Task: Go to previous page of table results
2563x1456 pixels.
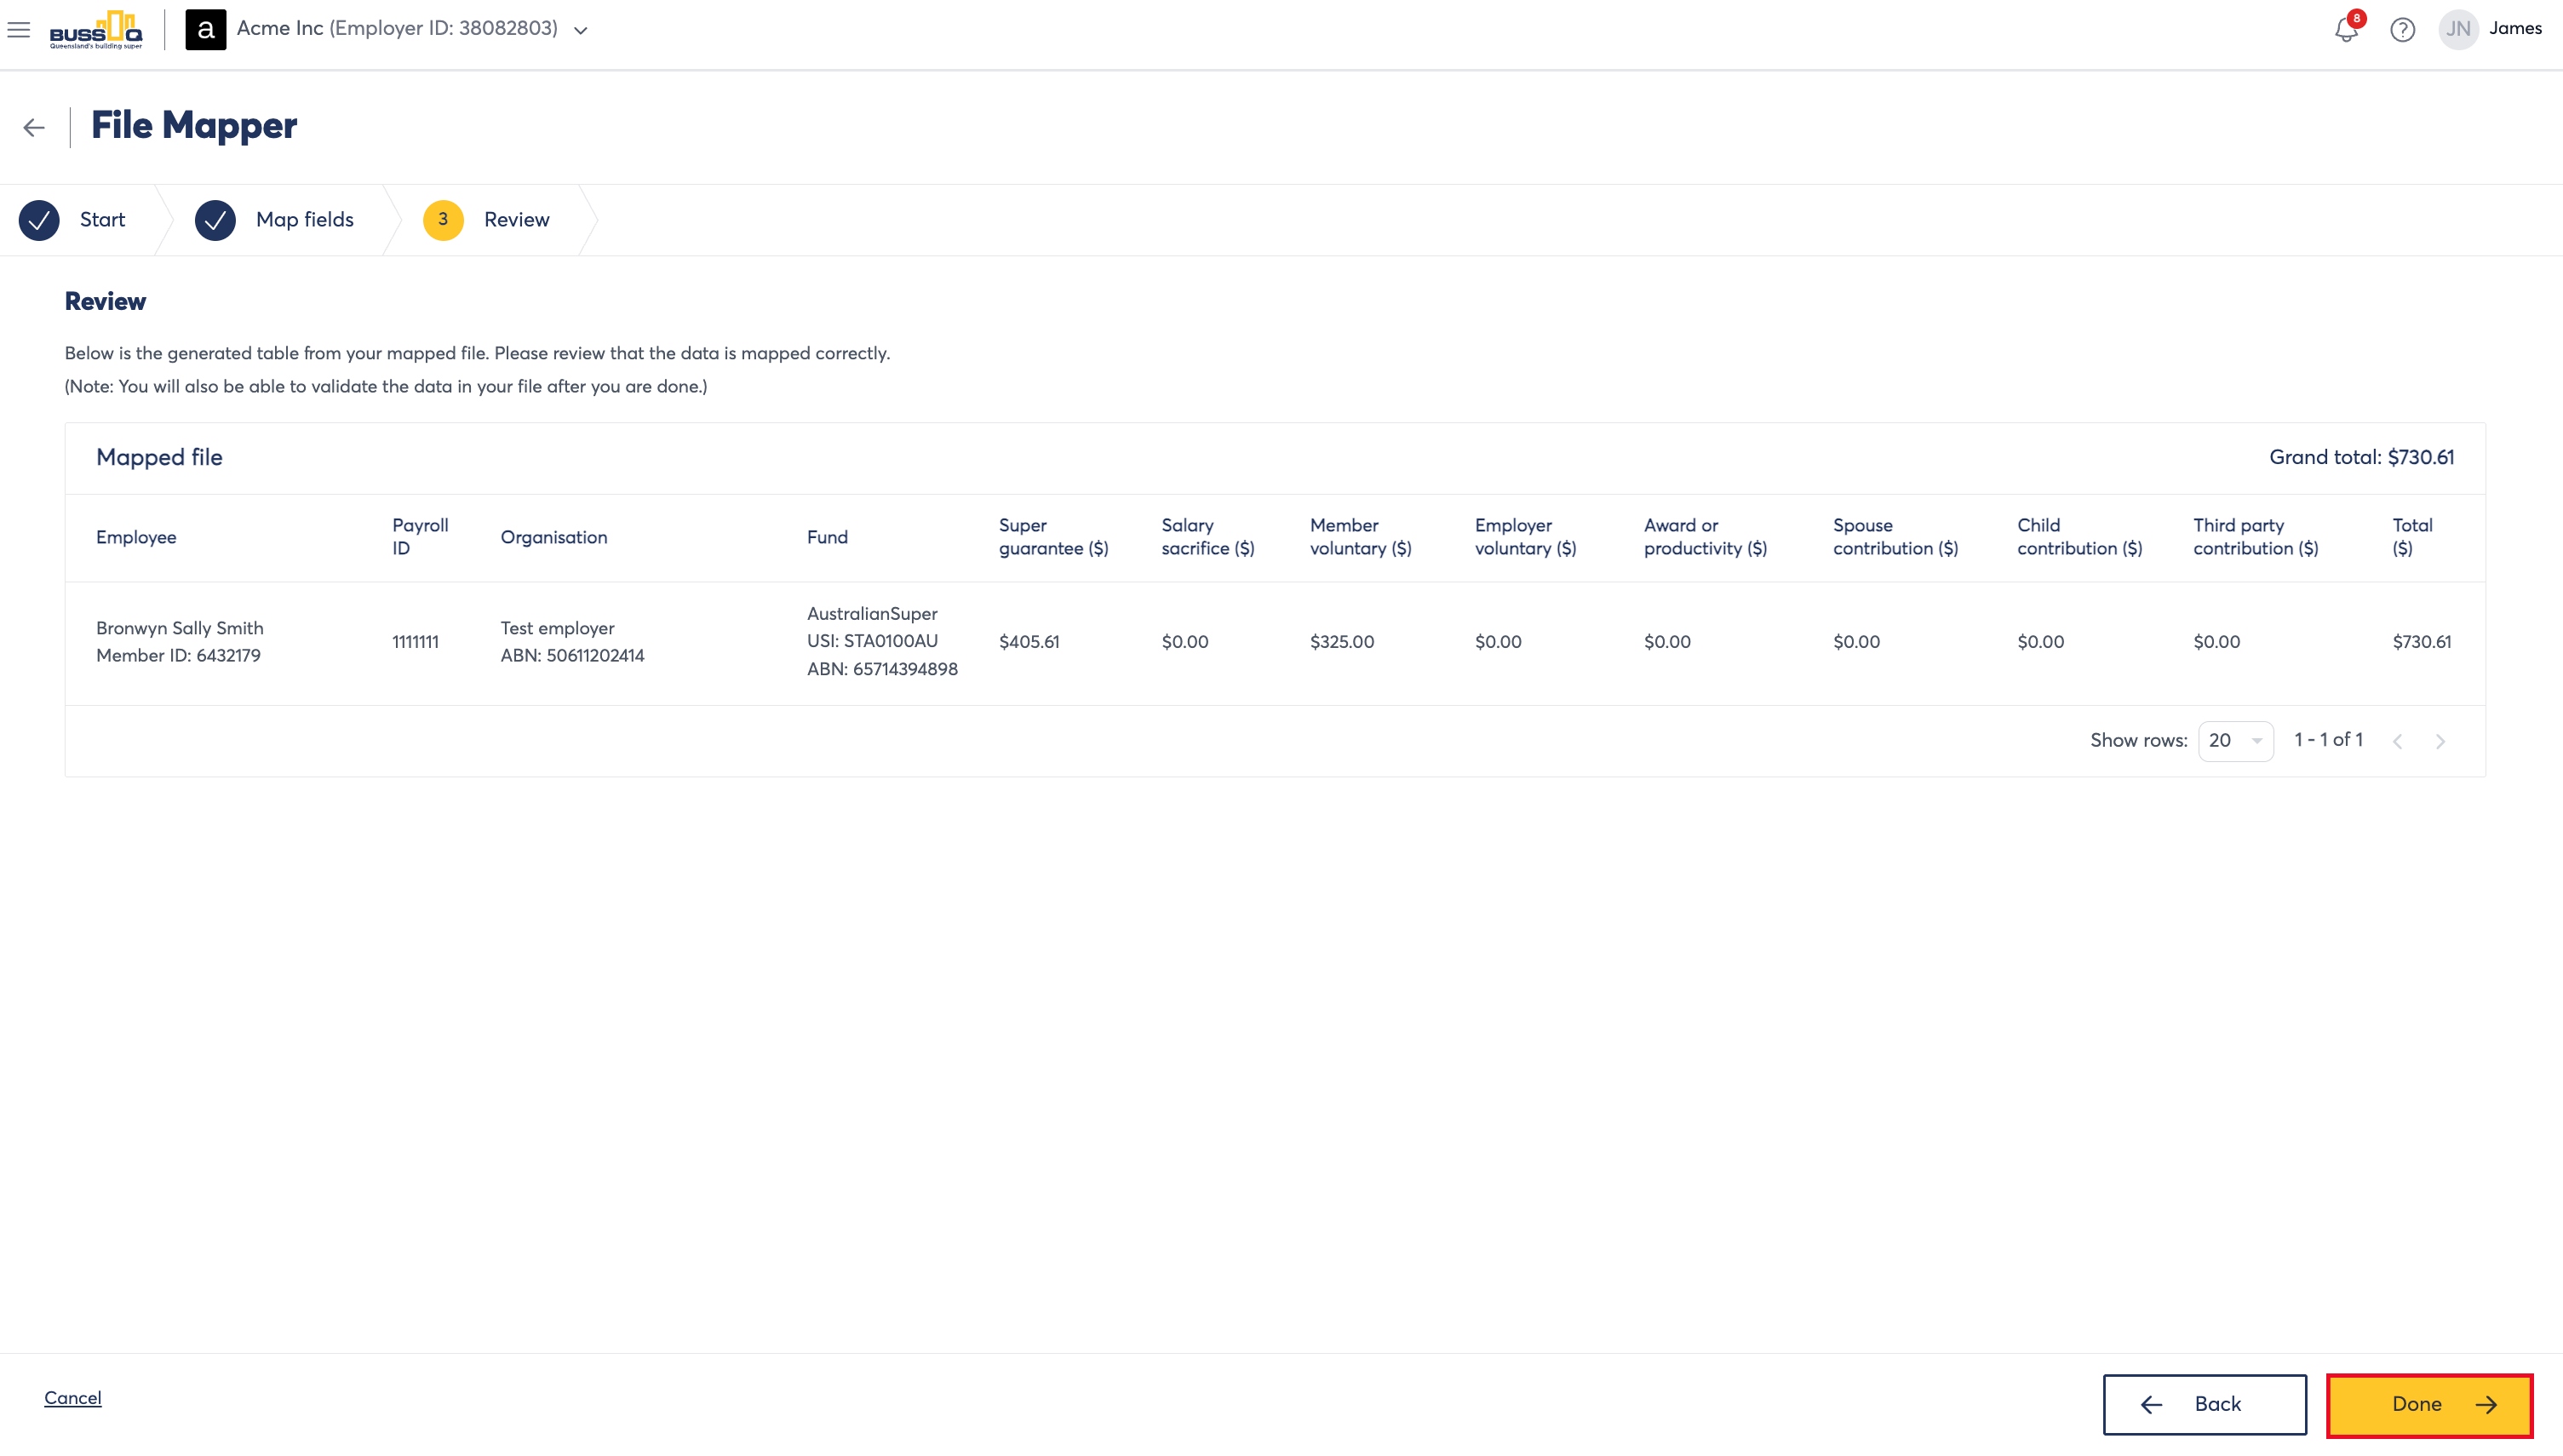Action: 2397,741
